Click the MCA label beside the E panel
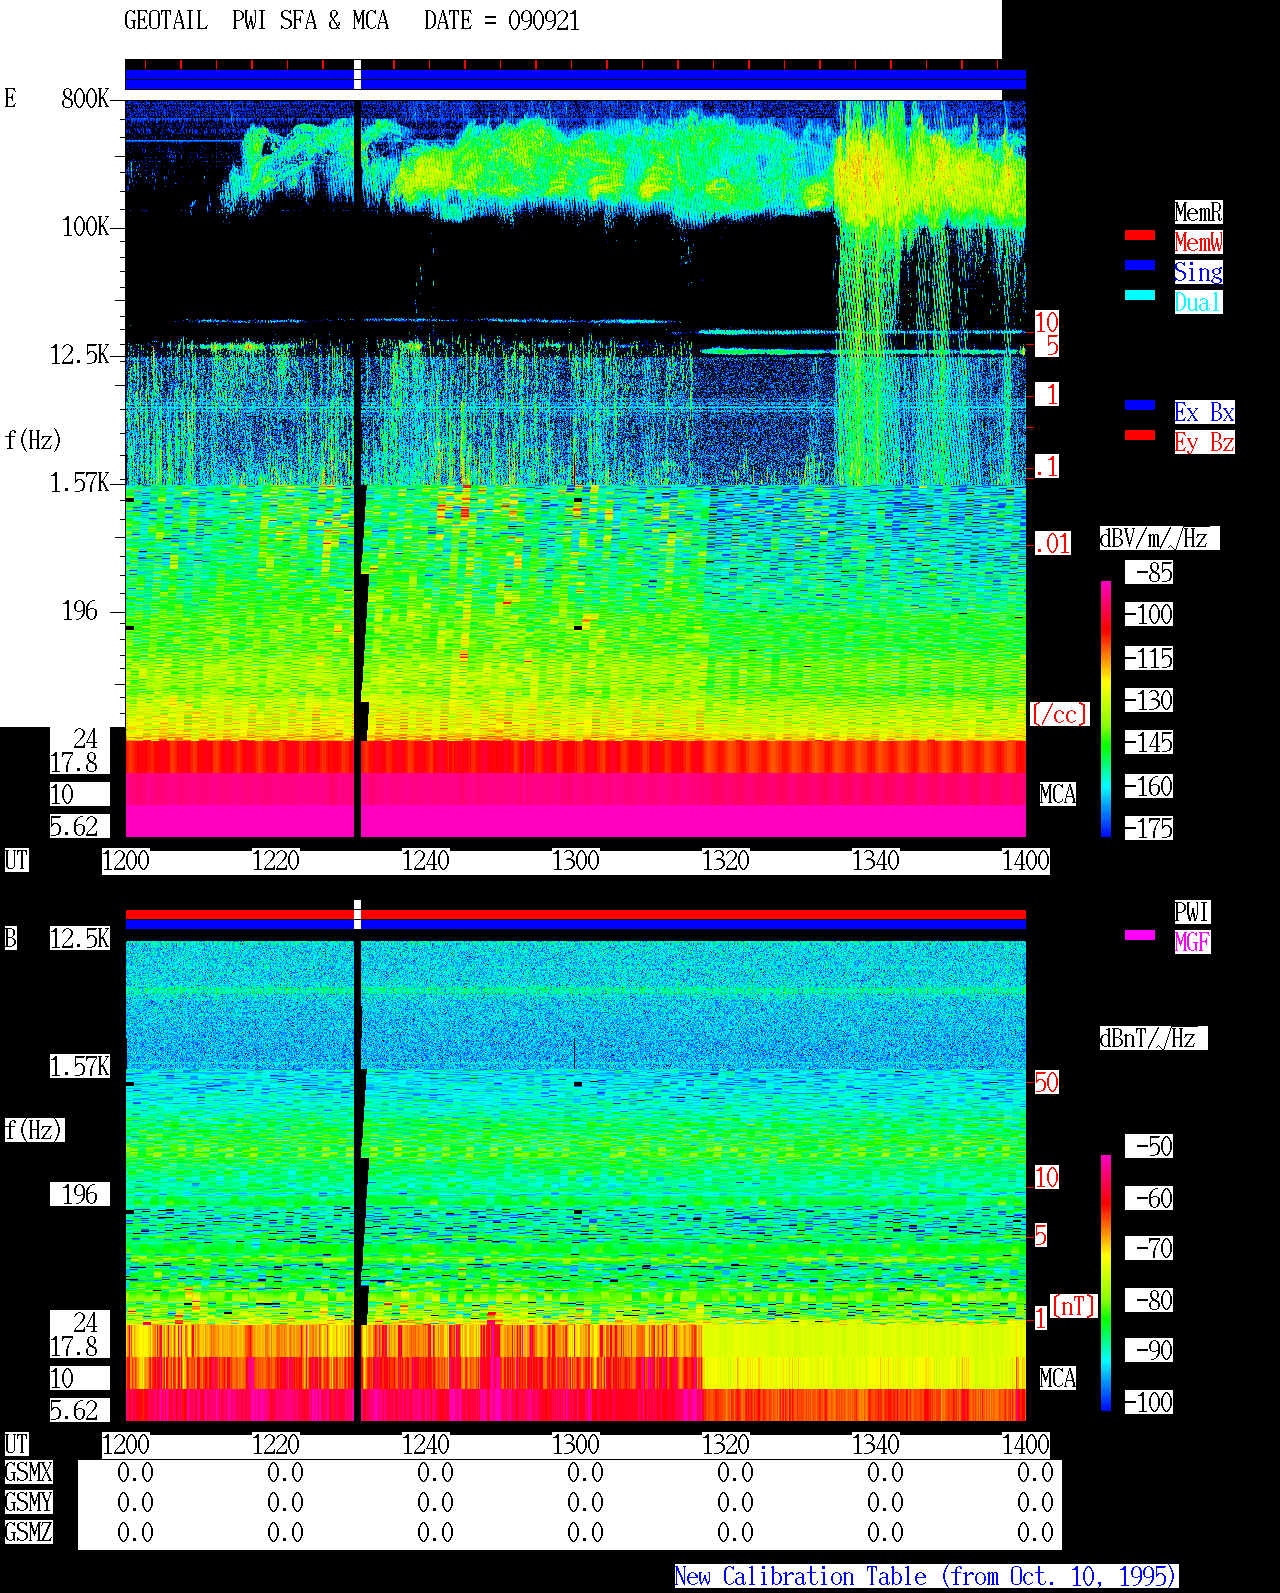Image resolution: width=1280 pixels, height=1593 pixels. coord(1058,794)
